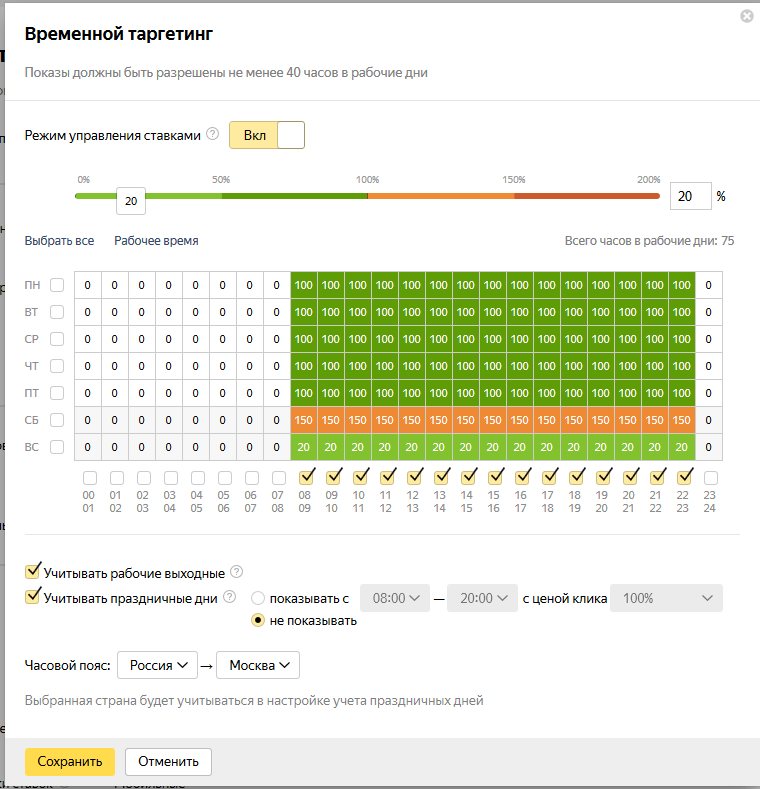760x789 pixels.
Task: Open help icon for bid management mode
Action: [213, 134]
